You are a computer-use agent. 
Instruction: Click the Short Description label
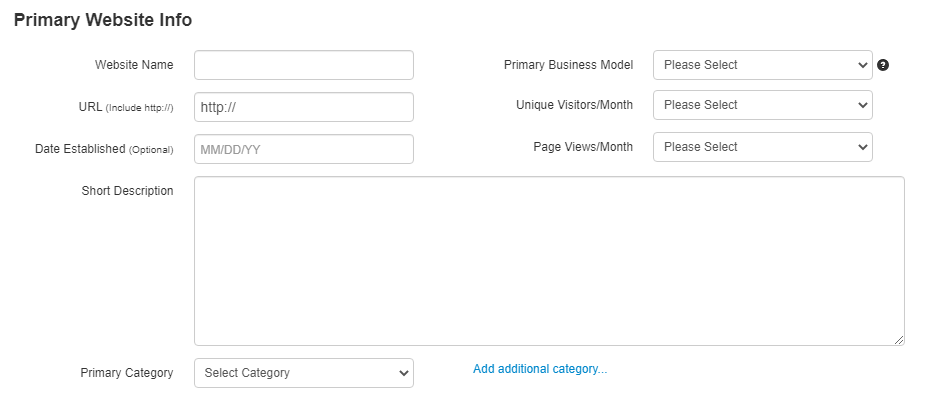point(127,191)
